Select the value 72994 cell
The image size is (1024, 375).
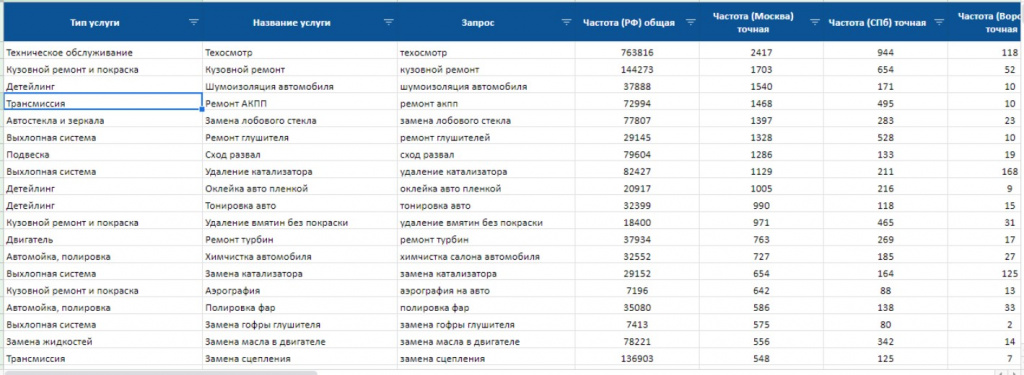pyautogui.click(x=637, y=103)
